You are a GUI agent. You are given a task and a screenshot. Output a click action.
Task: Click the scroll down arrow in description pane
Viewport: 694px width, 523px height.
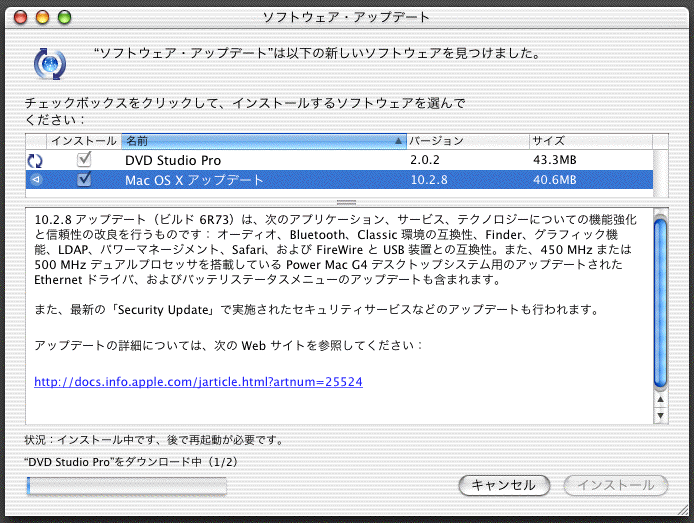coord(660,415)
